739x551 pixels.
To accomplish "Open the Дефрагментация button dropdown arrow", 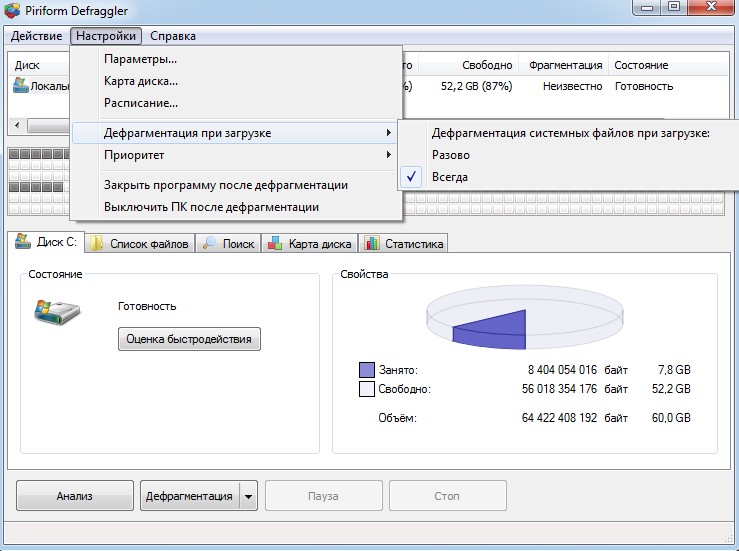I will coord(248,496).
